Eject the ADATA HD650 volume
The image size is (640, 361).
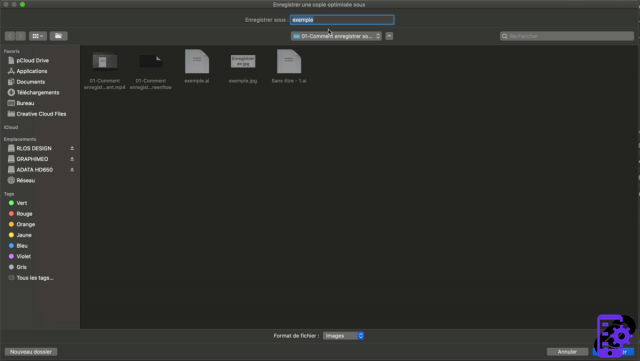pos(72,169)
